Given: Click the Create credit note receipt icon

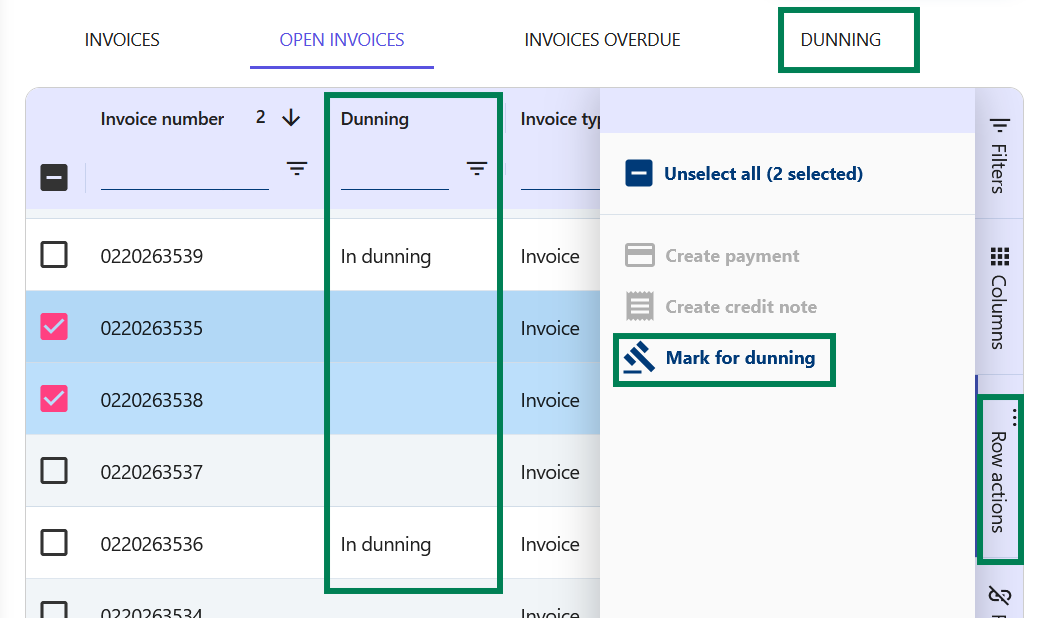Looking at the screenshot, I should click(639, 307).
